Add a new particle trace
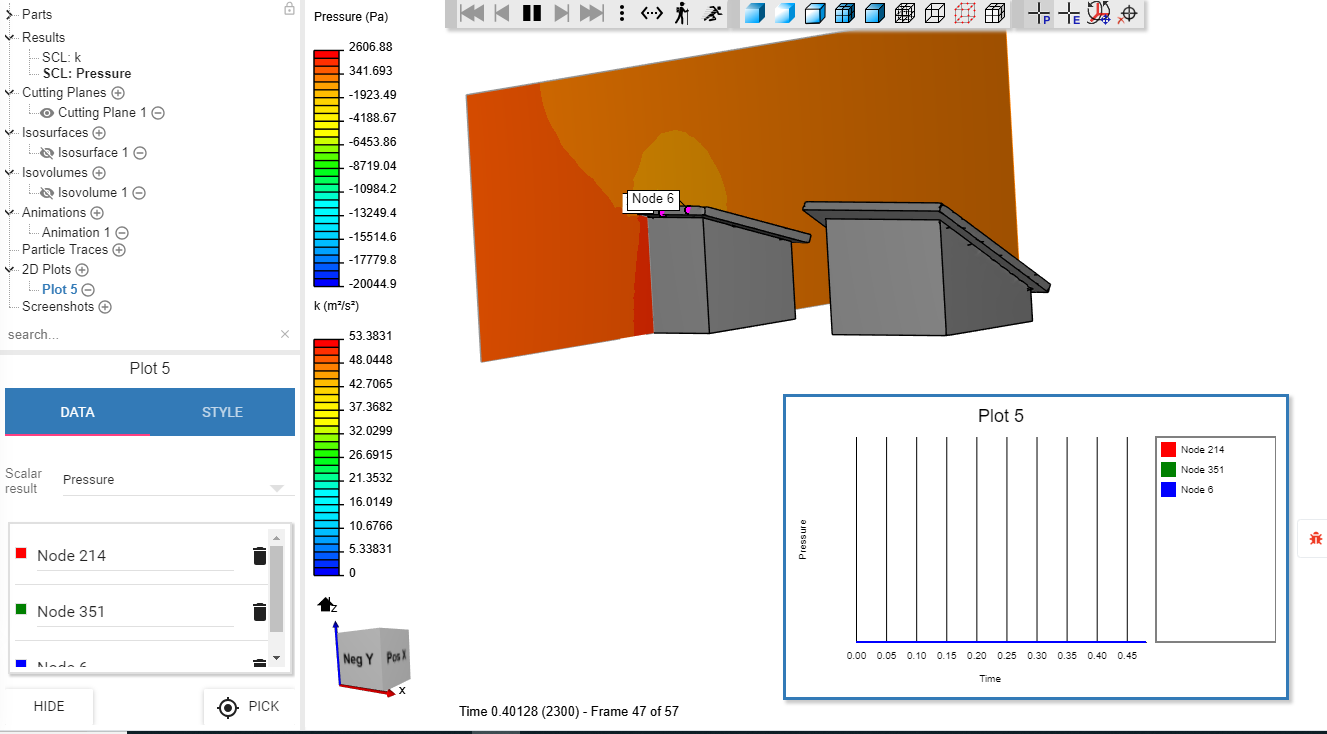Image resolution: width=1327 pixels, height=734 pixels. pyautogui.click(x=119, y=250)
